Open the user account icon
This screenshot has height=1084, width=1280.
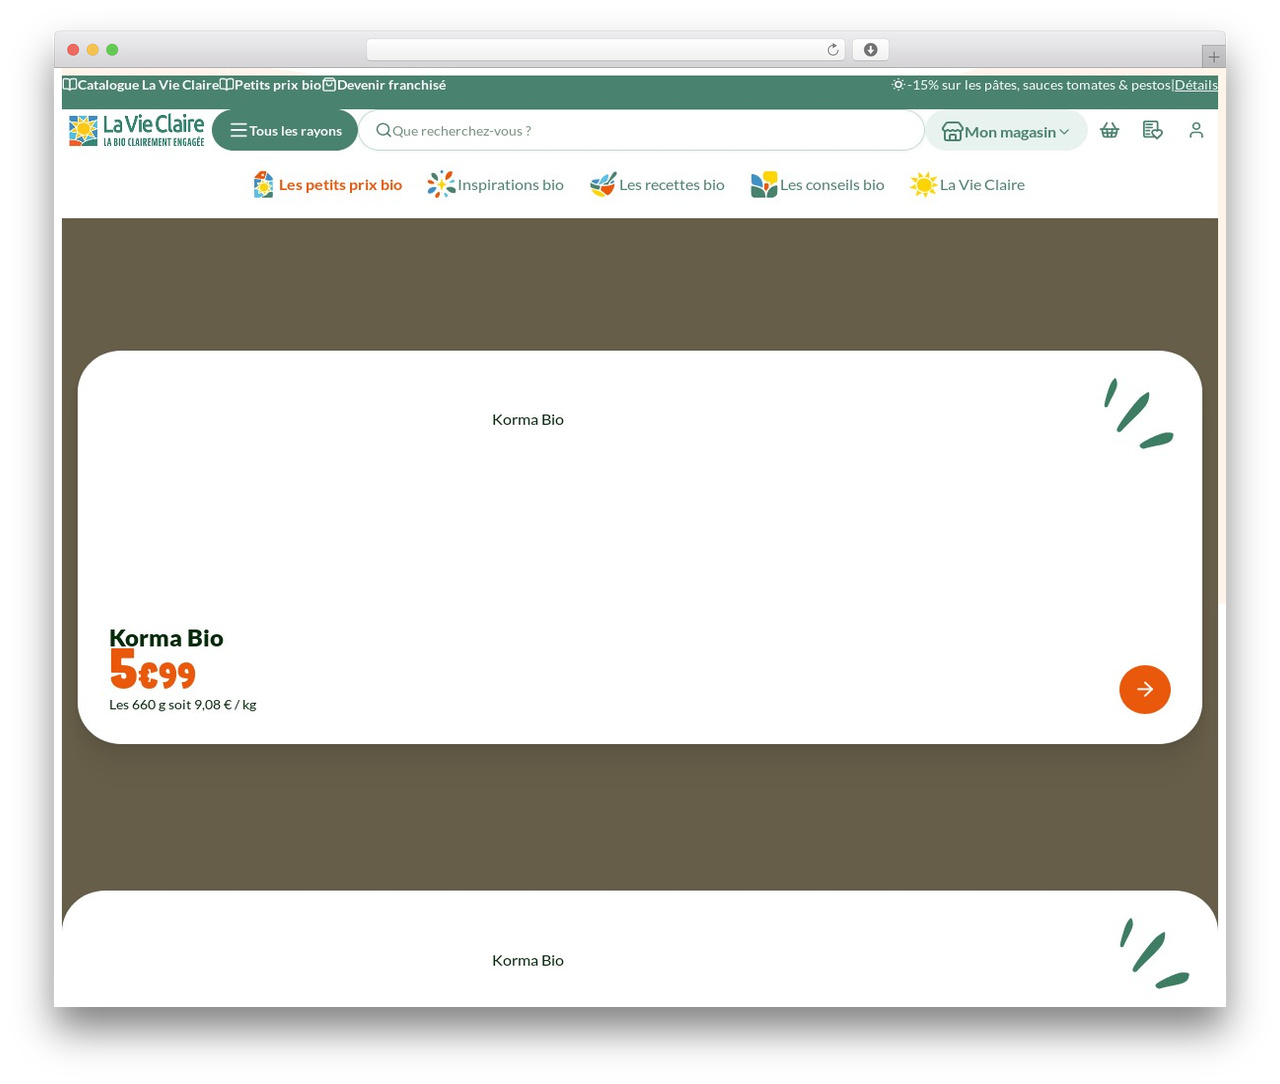[1196, 130]
